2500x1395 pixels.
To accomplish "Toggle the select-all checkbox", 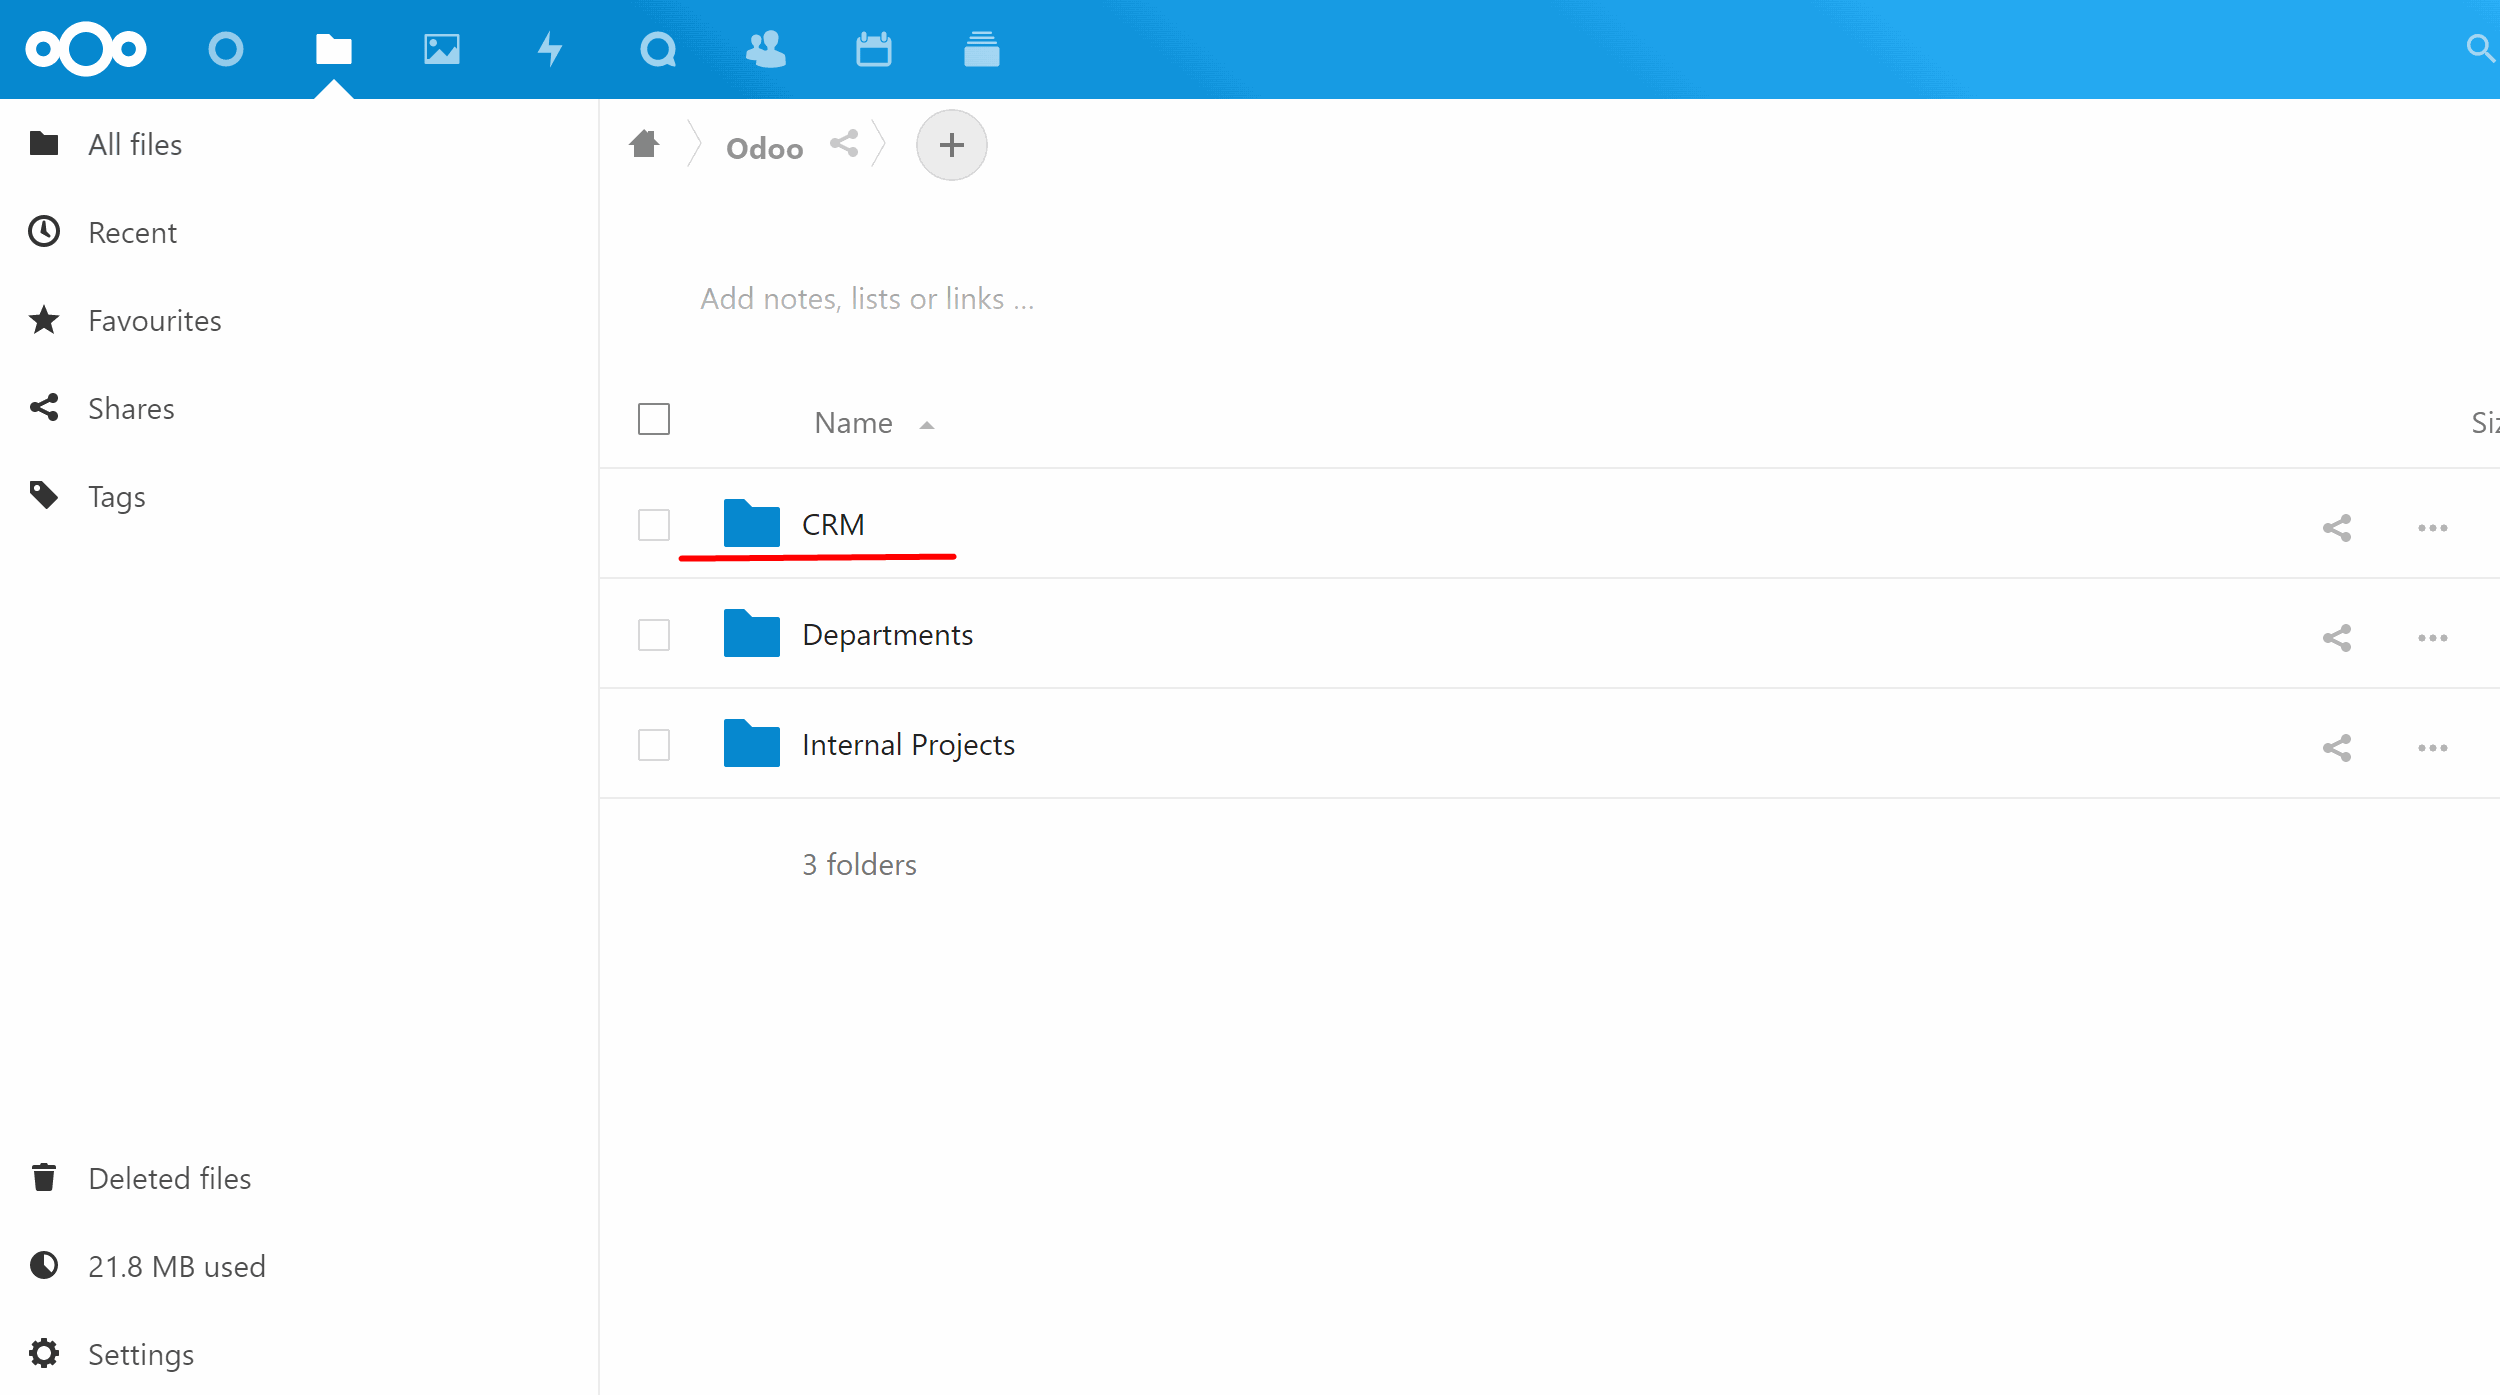I will (654, 419).
